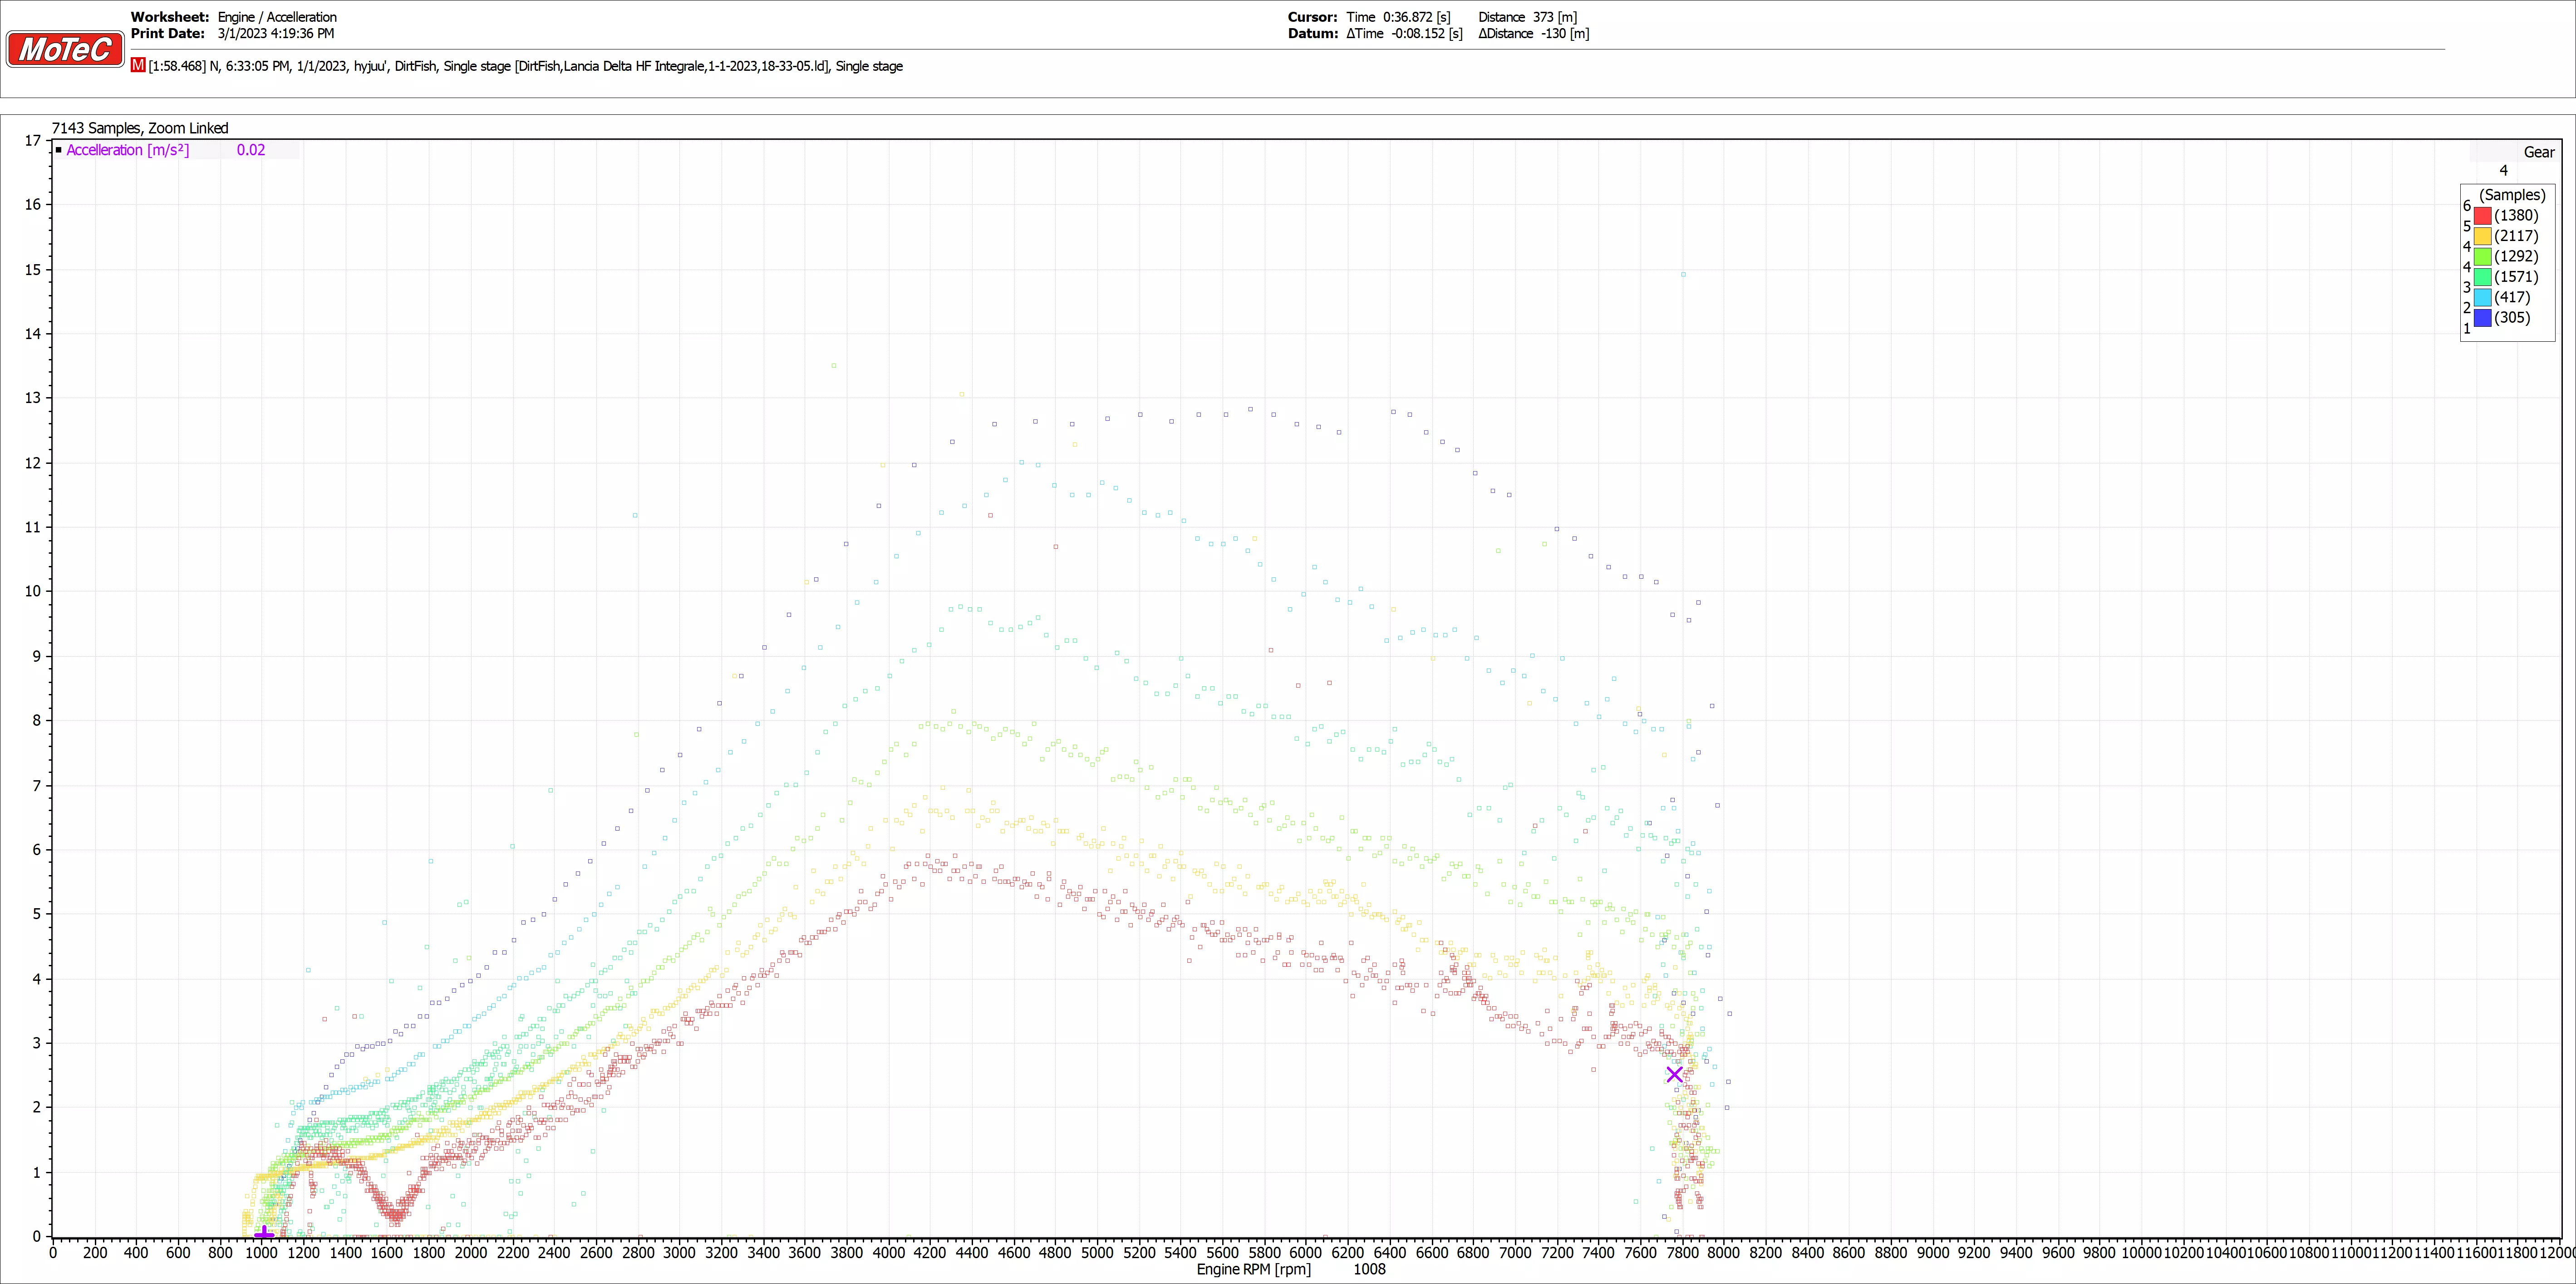Click the log file description line
This screenshot has height=1284, width=2576.
coord(525,66)
